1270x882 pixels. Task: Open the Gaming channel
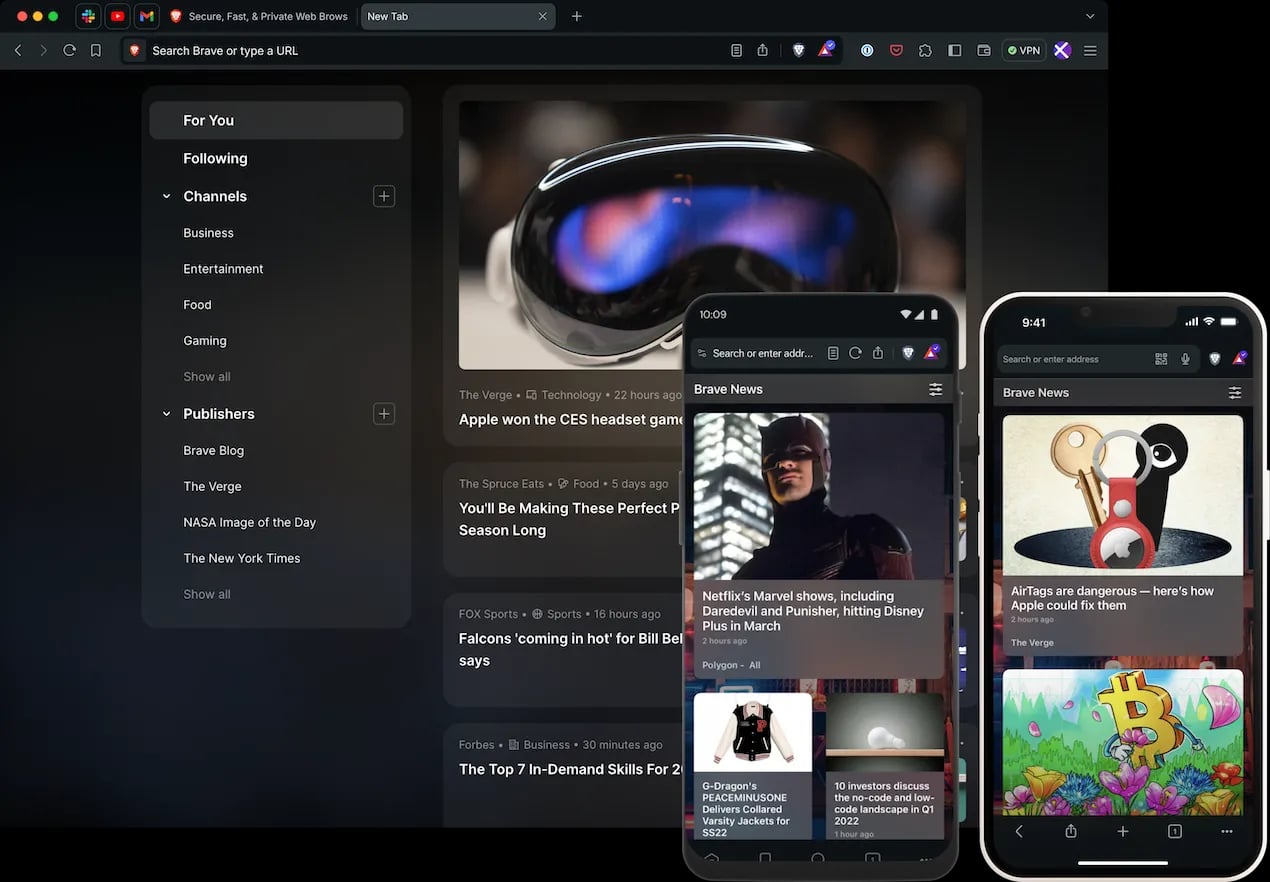(x=205, y=341)
